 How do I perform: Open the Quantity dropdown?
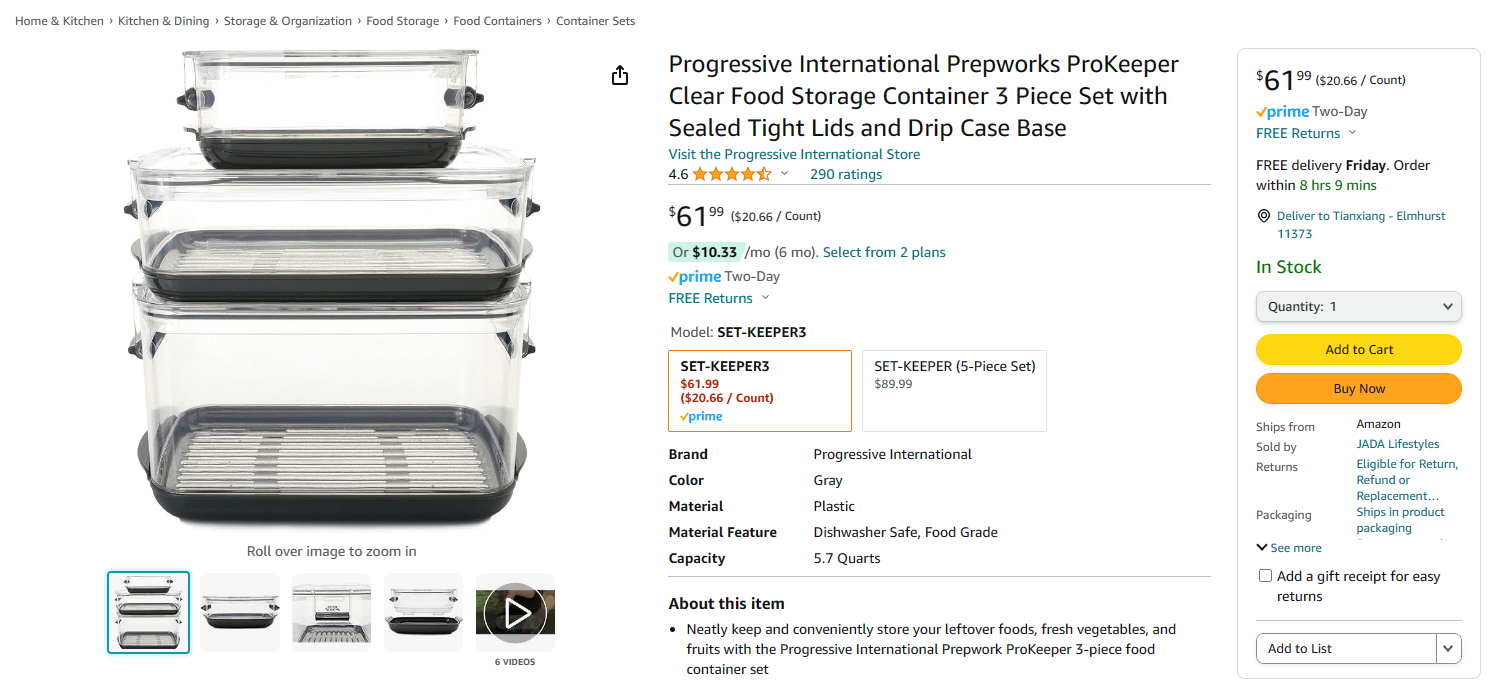click(x=1358, y=307)
